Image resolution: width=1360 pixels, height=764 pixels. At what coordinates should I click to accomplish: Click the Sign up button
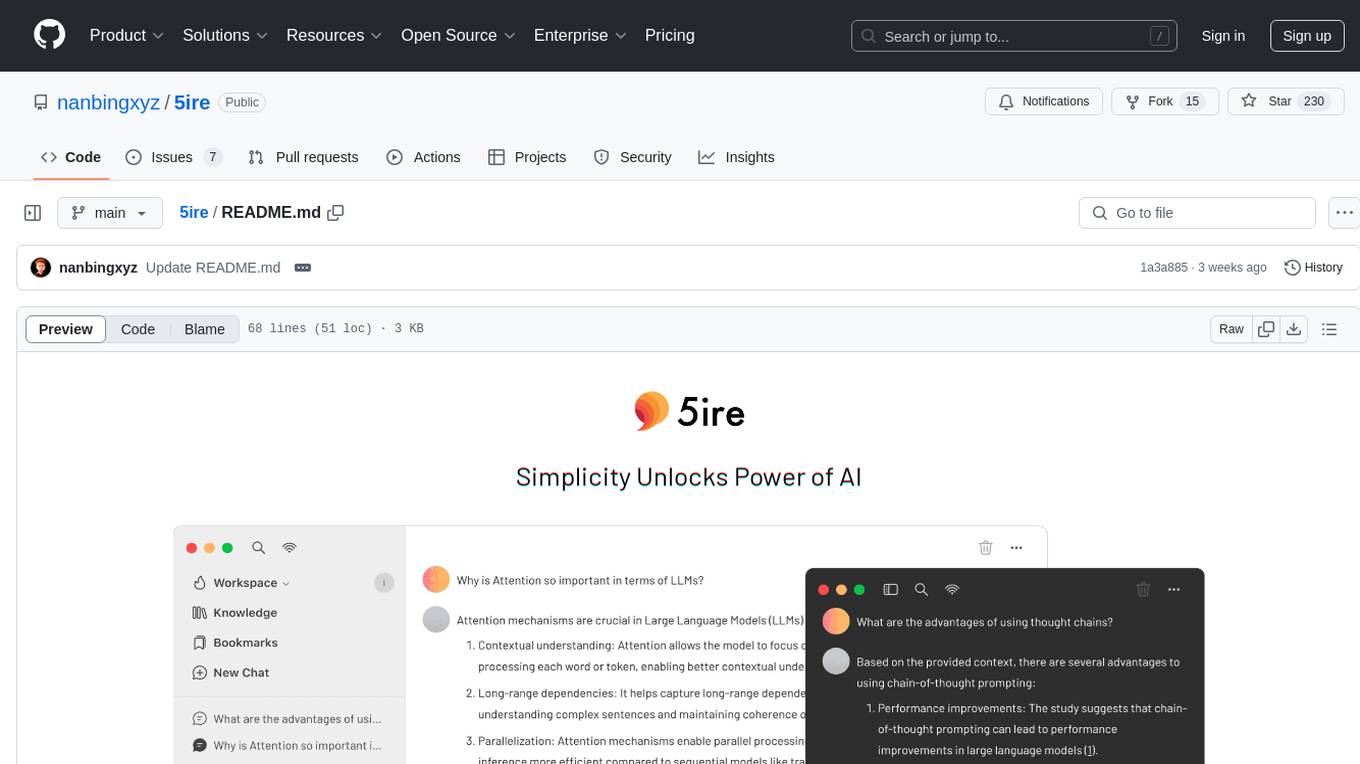1307,36
